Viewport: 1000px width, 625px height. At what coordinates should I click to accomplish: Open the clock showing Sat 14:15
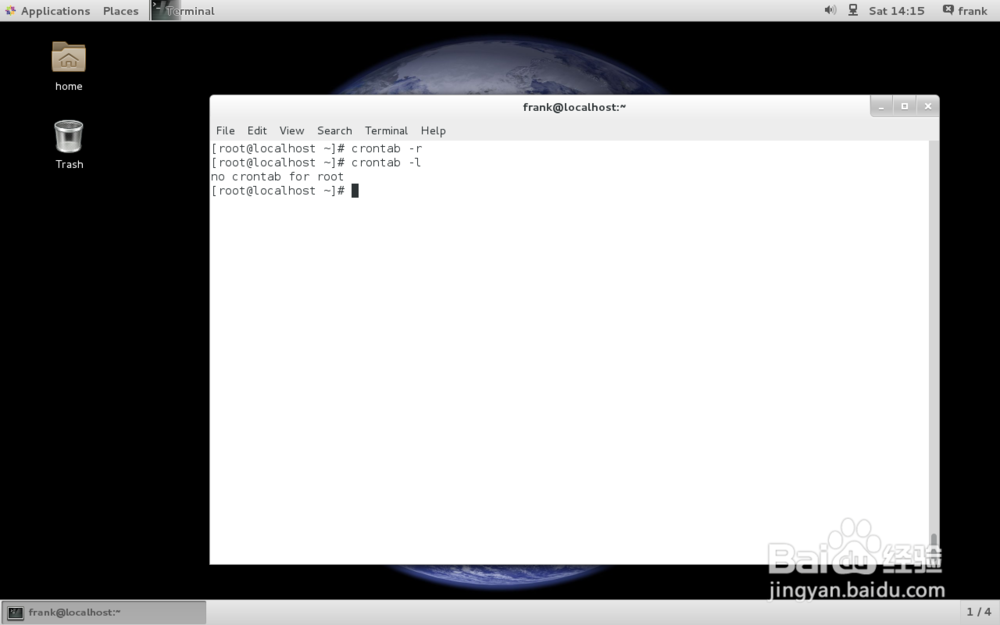click(896, 11)
